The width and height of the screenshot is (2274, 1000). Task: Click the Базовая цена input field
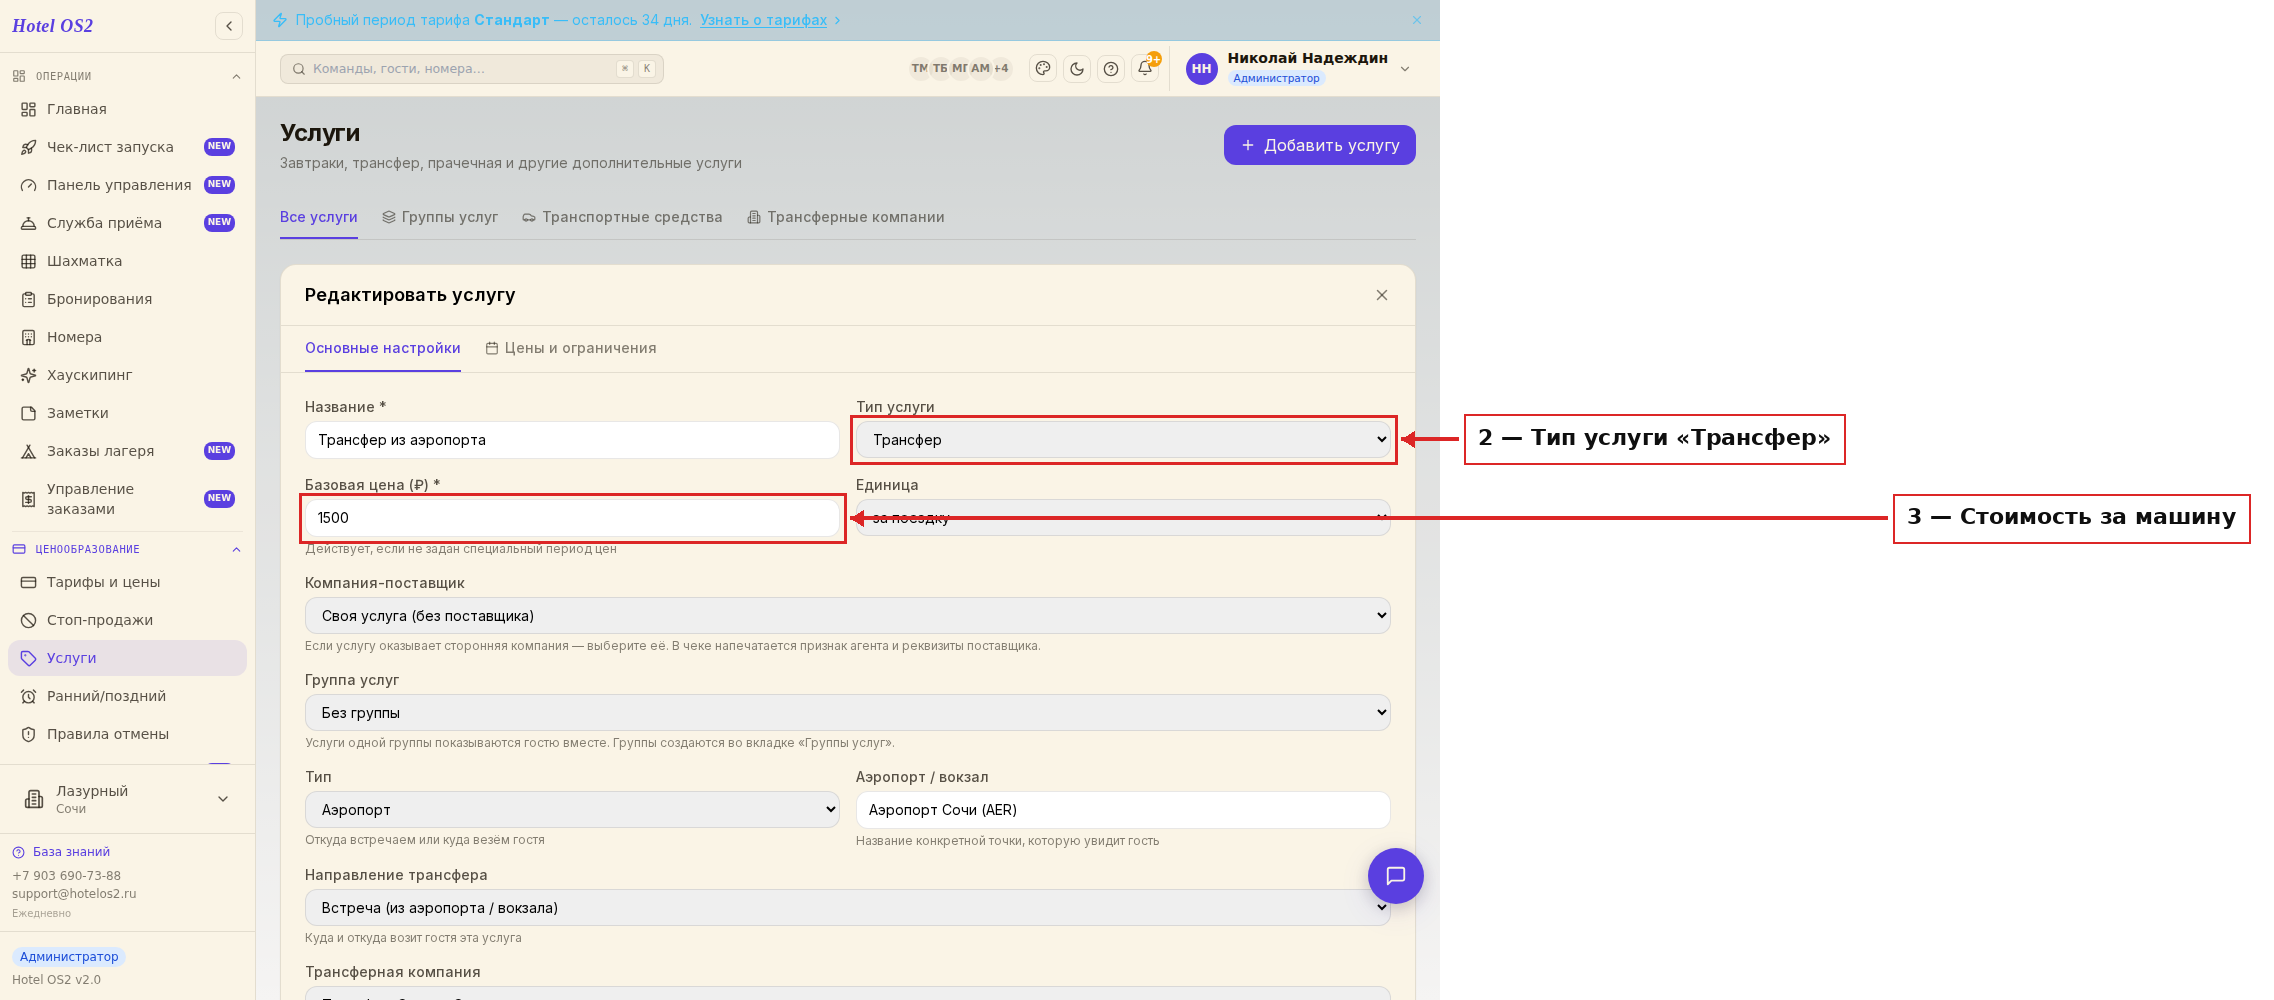coord(572,518)
